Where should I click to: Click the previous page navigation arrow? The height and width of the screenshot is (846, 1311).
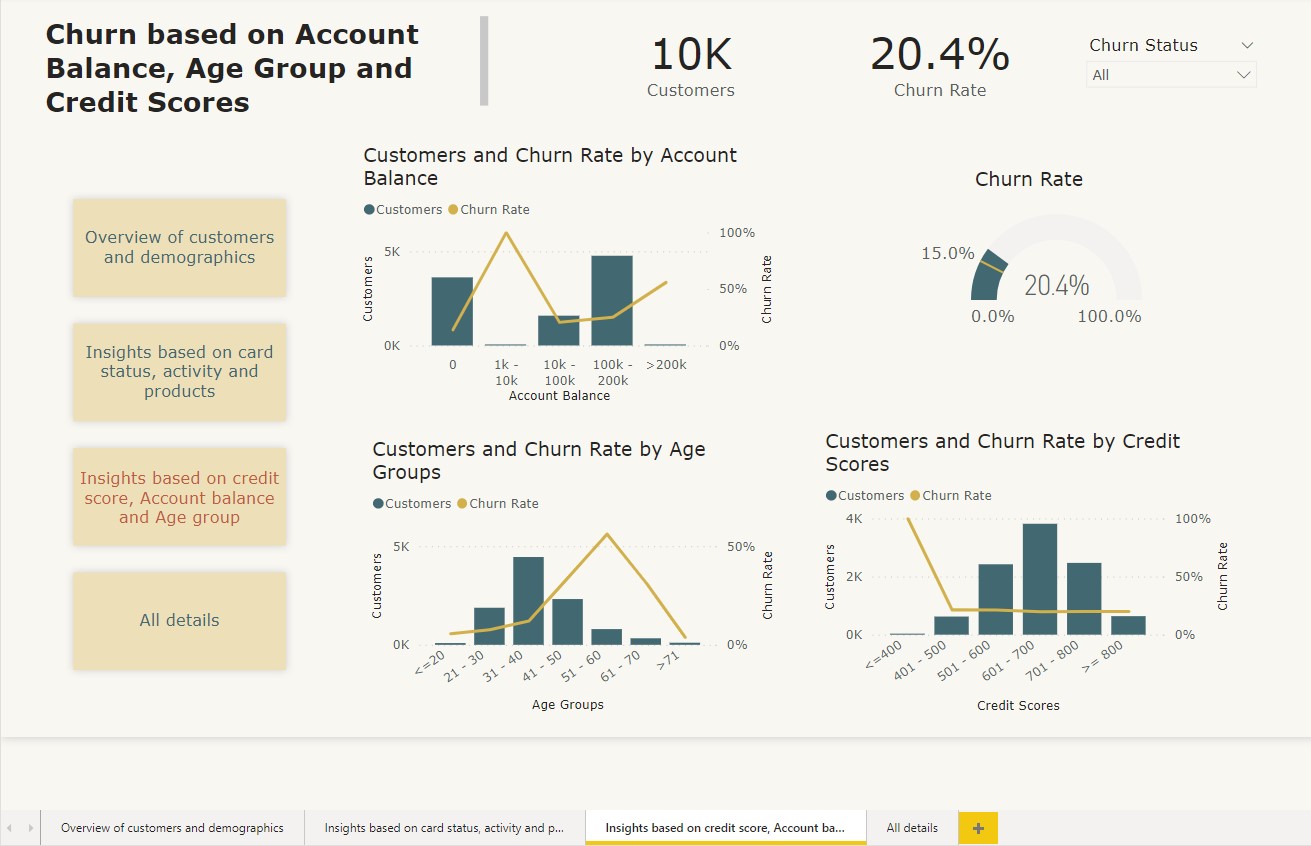click(x=10, y=827)
